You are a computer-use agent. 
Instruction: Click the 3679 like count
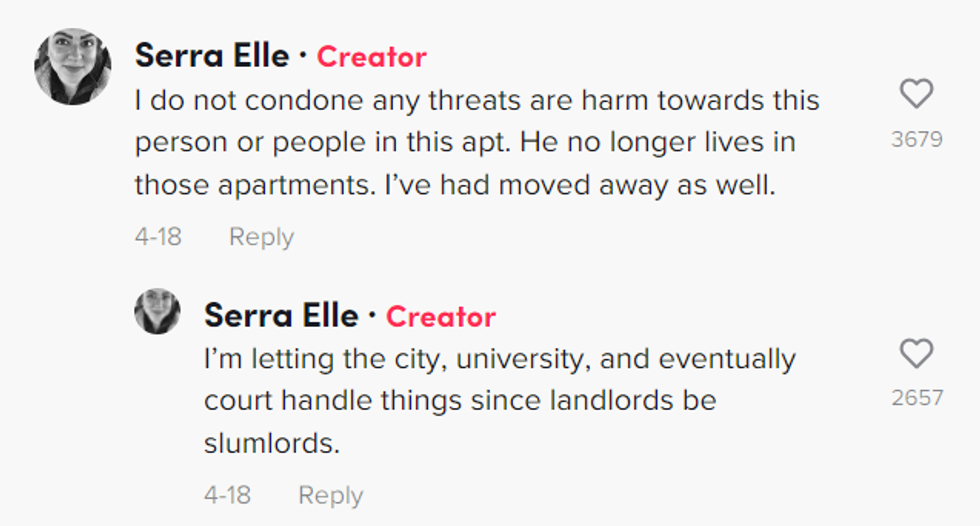(916, 139)
